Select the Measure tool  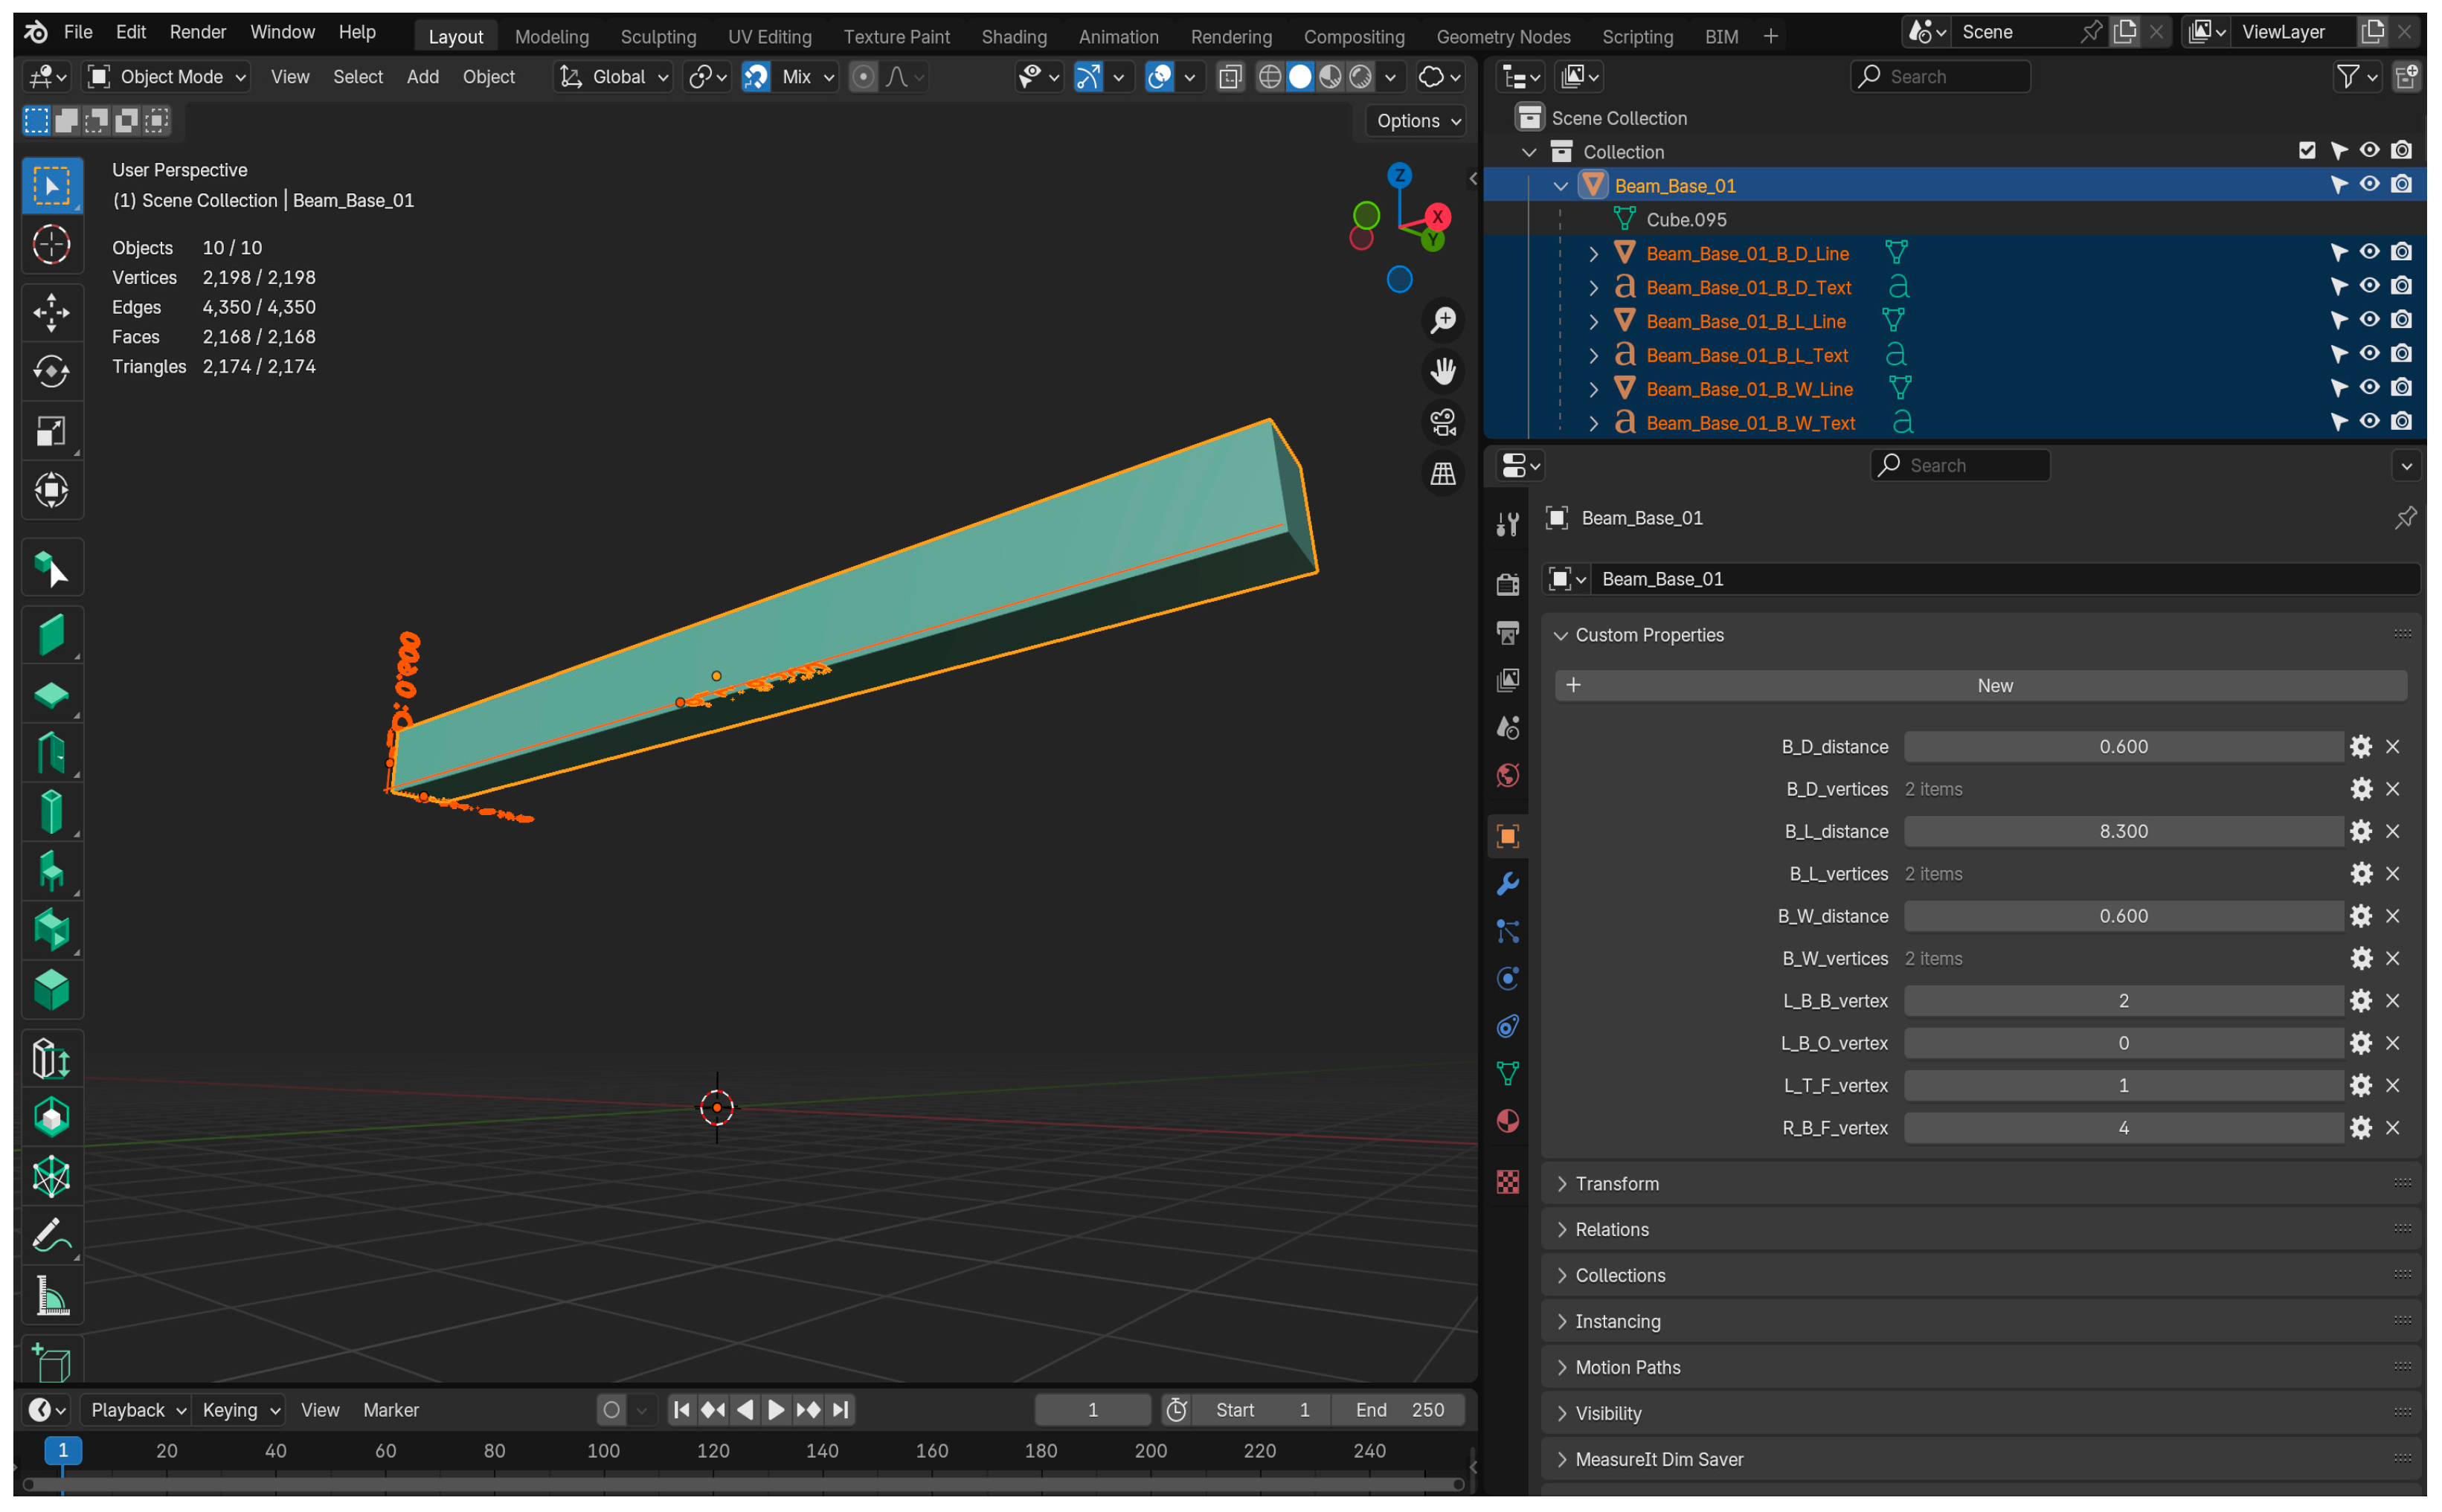[51, 1296]
